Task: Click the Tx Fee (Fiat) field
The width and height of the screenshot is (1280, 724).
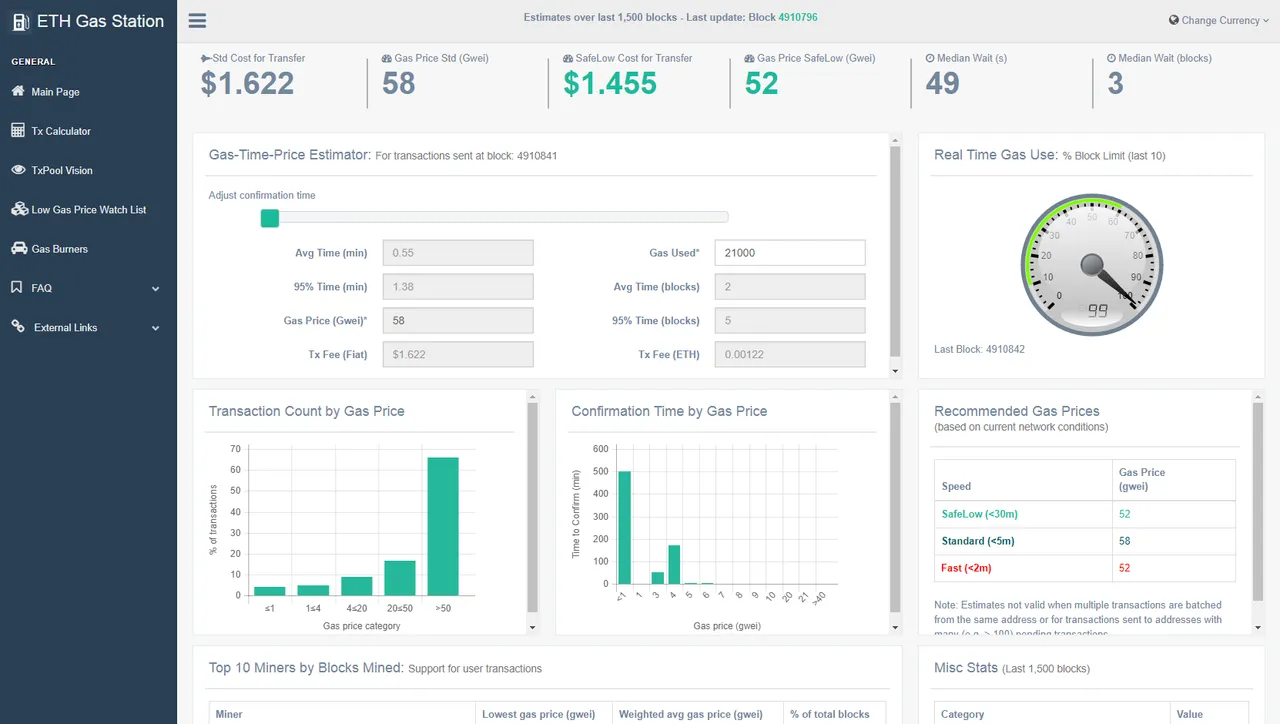Action: click(458, 355)
